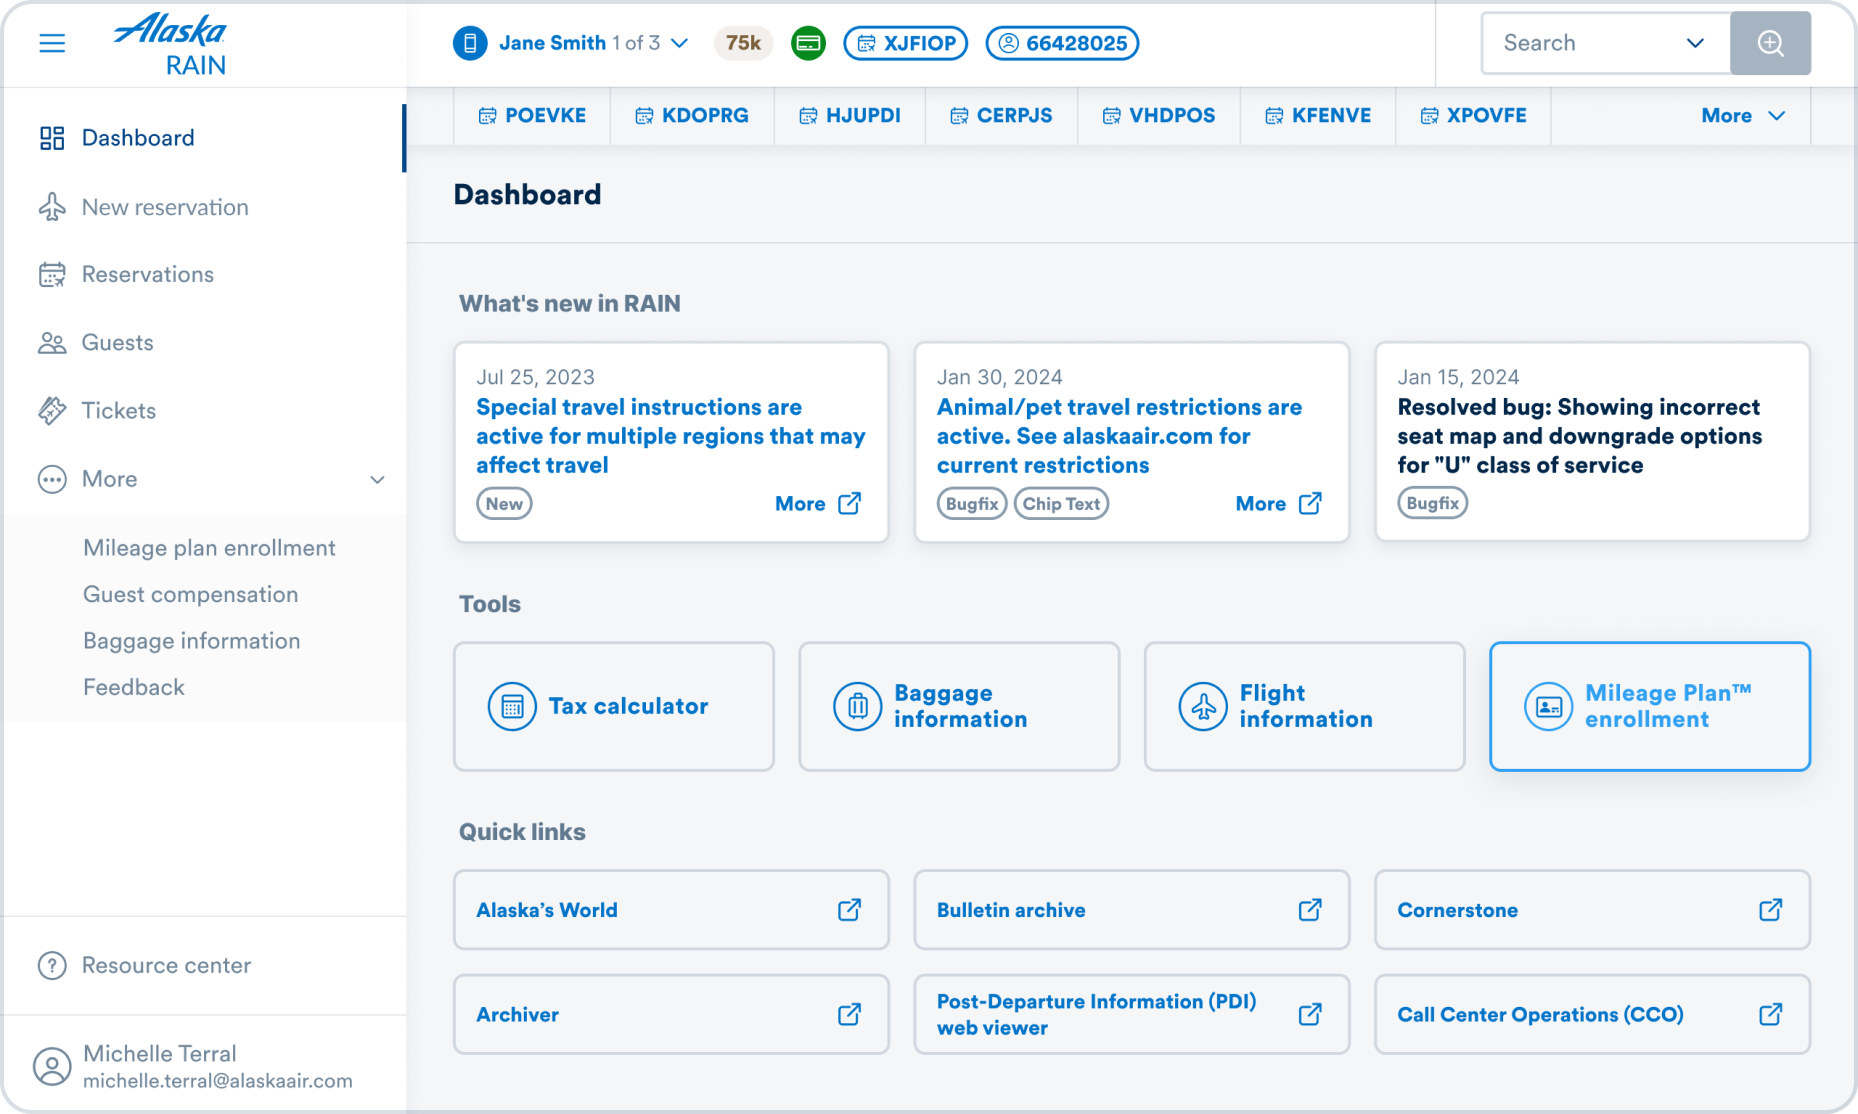Click the michelle.terral@alaskaair.com email text
Screen dimensions: 1858x1114
(218, 1081)
